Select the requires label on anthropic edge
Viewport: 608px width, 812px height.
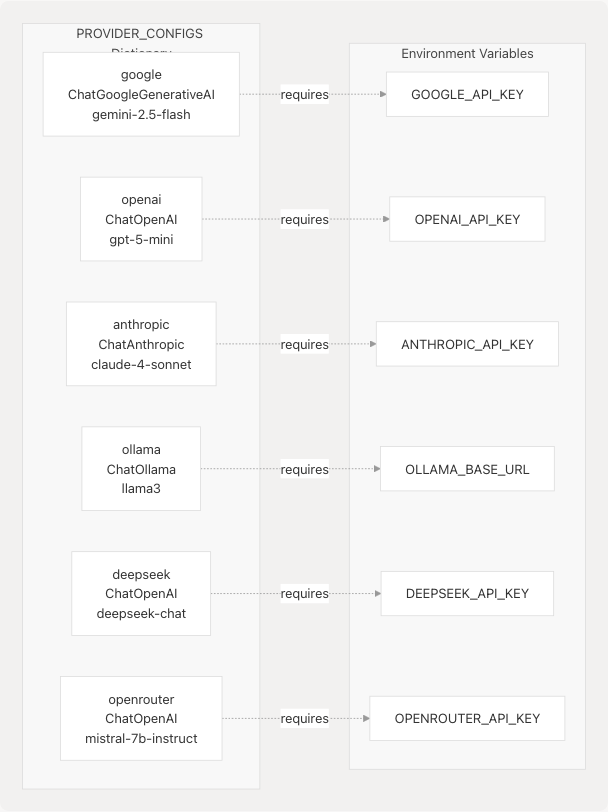305,344
